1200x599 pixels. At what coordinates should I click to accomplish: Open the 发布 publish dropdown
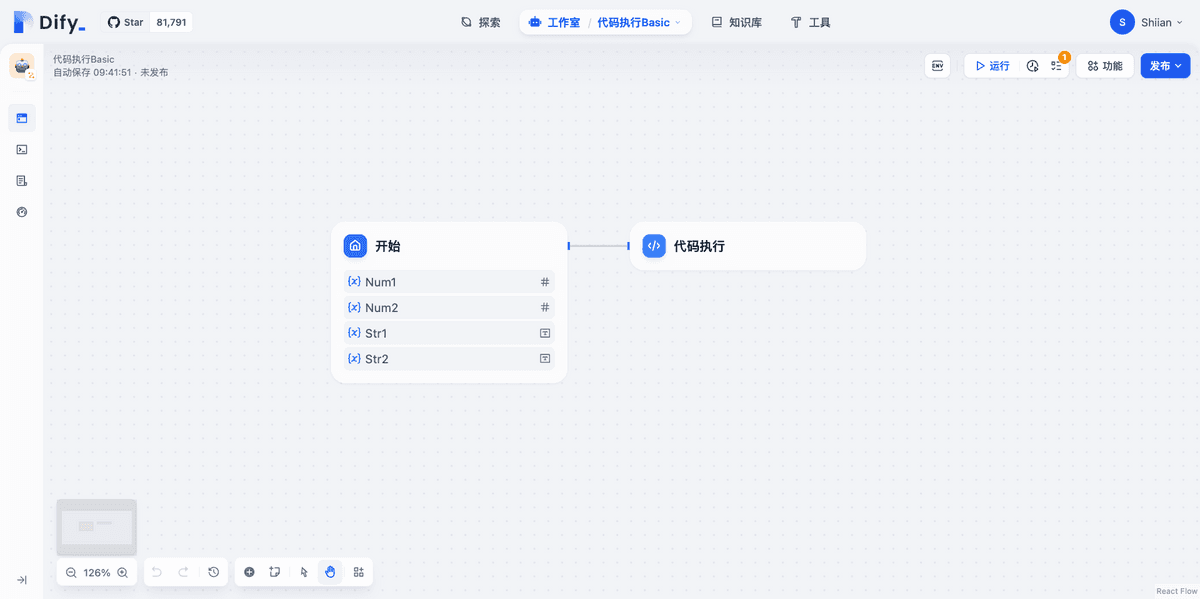tap(1165, 66)
